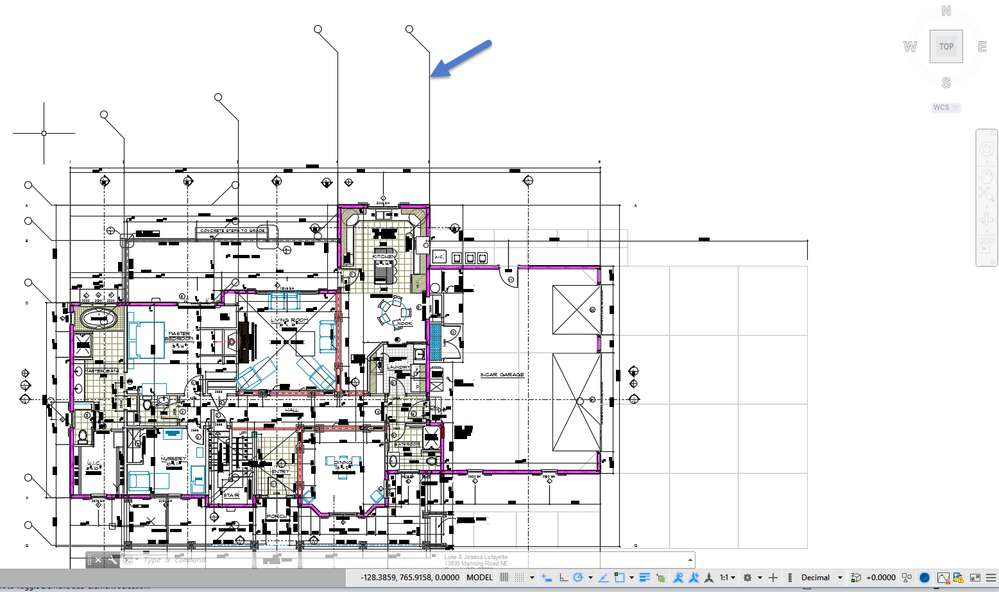Click the lock user interface icon

coord(958,577)
